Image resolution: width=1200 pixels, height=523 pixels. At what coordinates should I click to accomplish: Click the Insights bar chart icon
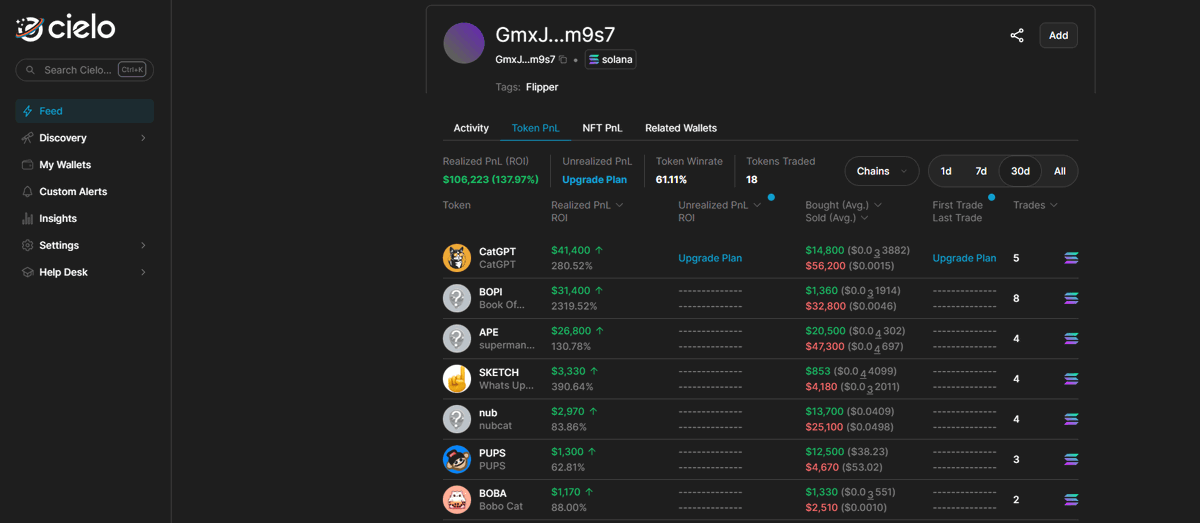(28, 218)
